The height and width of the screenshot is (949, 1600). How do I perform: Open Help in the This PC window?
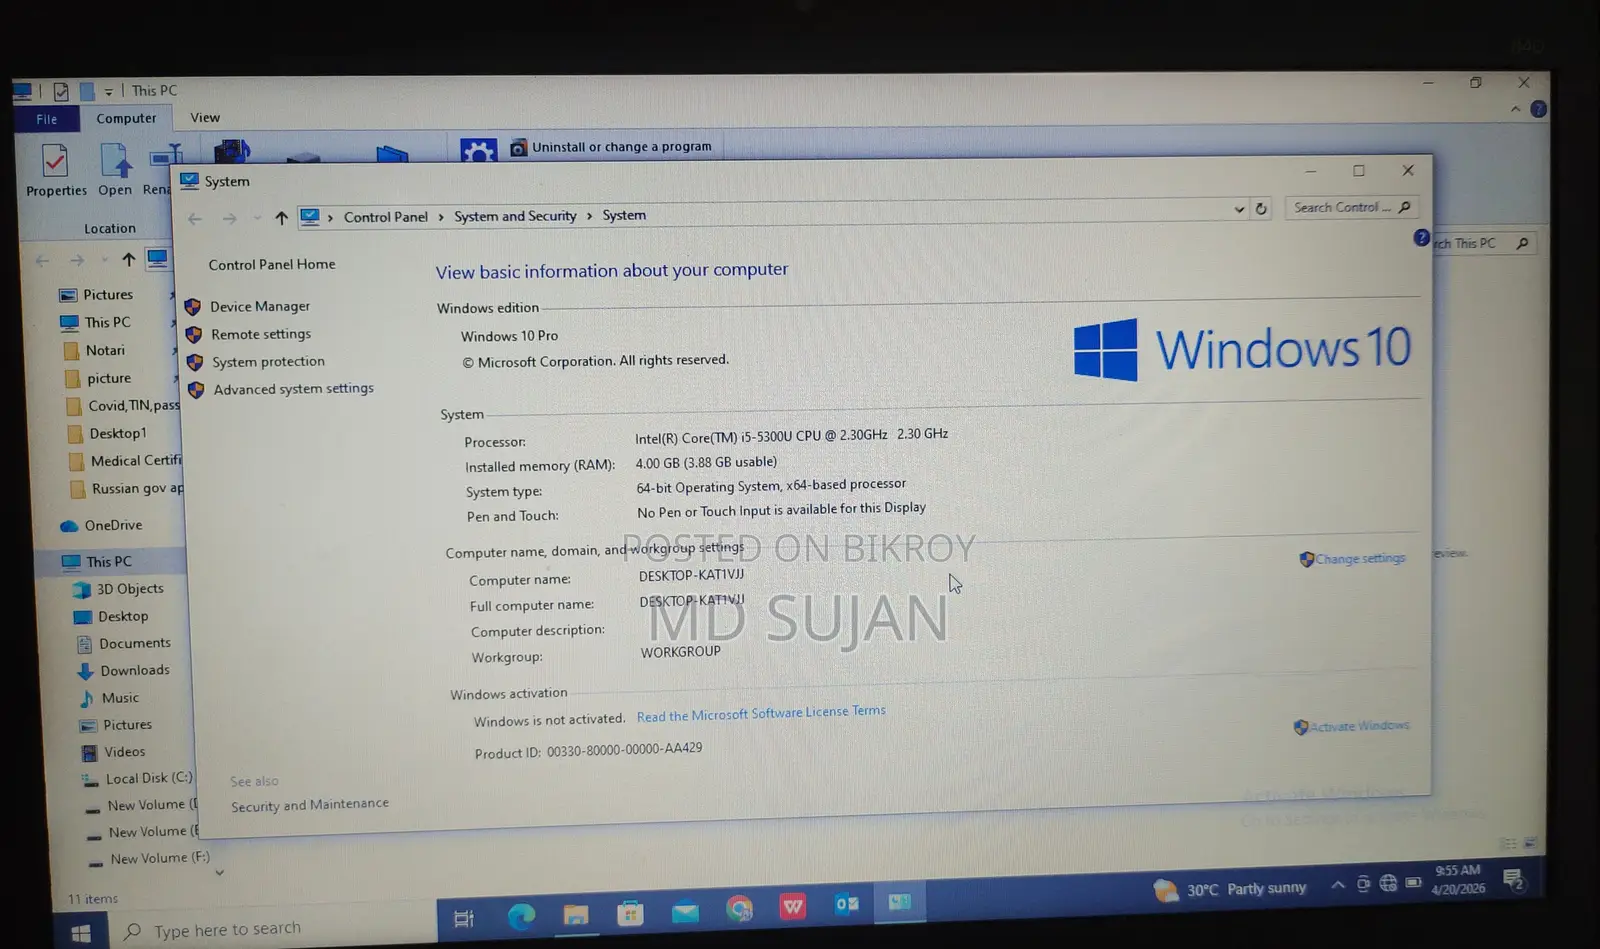pyautogui.click(x=1538, y=109)
